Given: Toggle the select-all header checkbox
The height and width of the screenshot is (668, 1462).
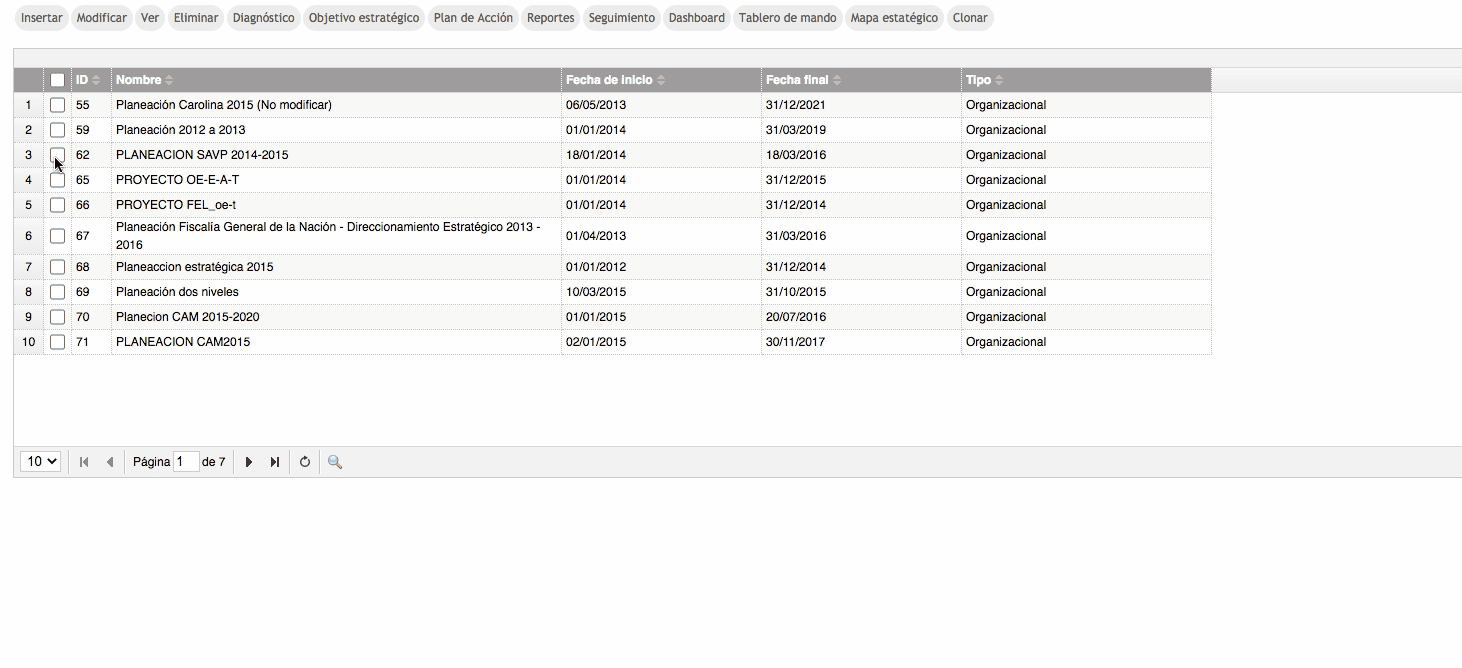Looking at the screenshot, I should (x=58, y=80).
